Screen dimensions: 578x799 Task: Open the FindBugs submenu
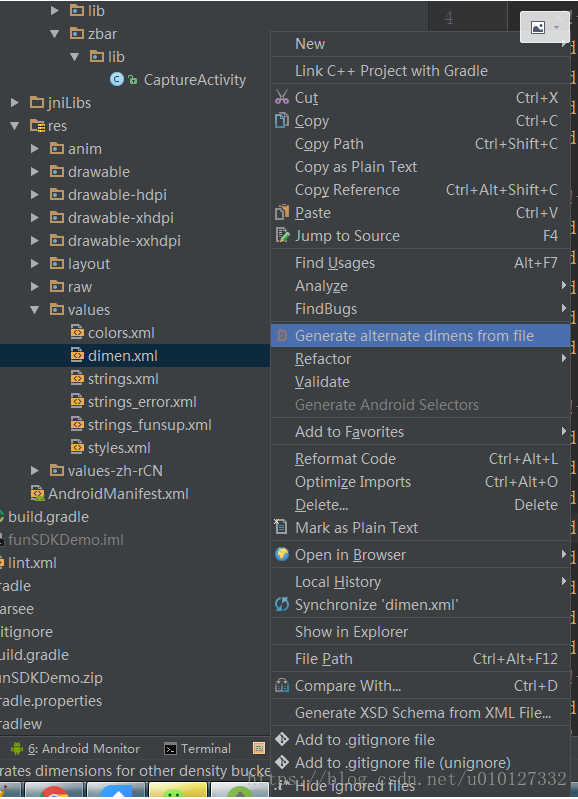pos(420,308)
